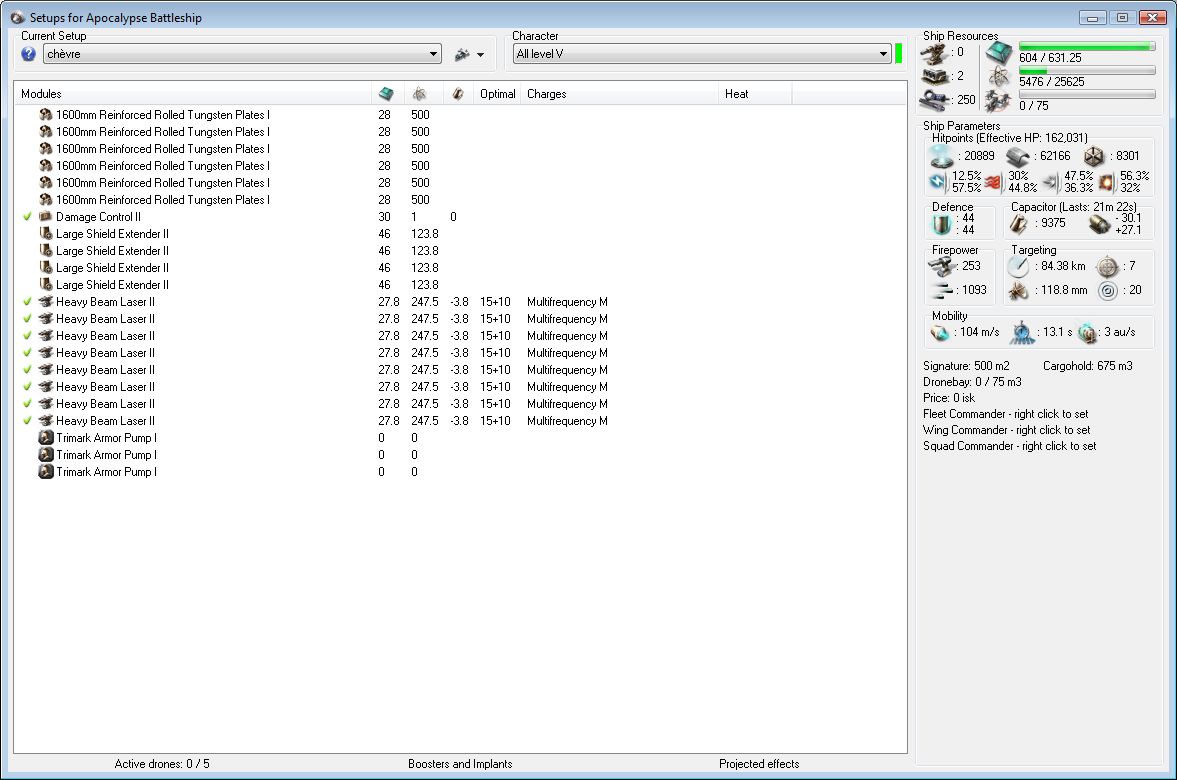Click the turret hardpoints icon in Ship Resources

click(935, 54)
